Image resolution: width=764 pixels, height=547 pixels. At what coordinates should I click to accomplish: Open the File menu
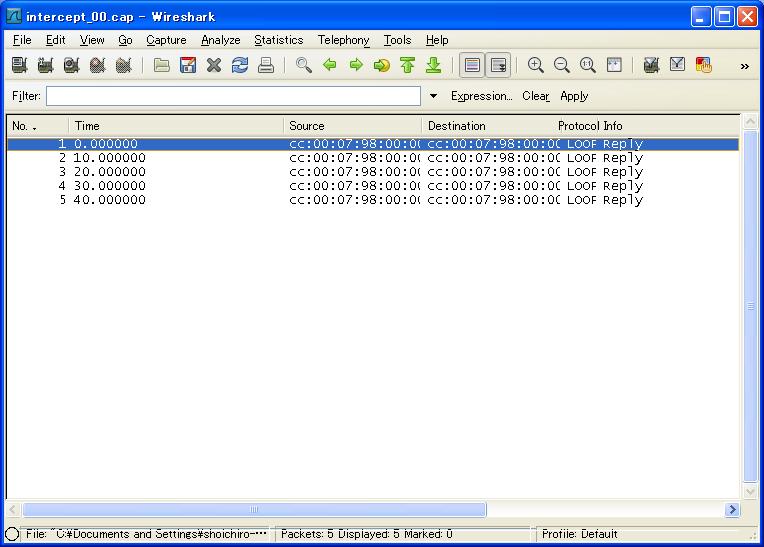click(x=22, y=40)
